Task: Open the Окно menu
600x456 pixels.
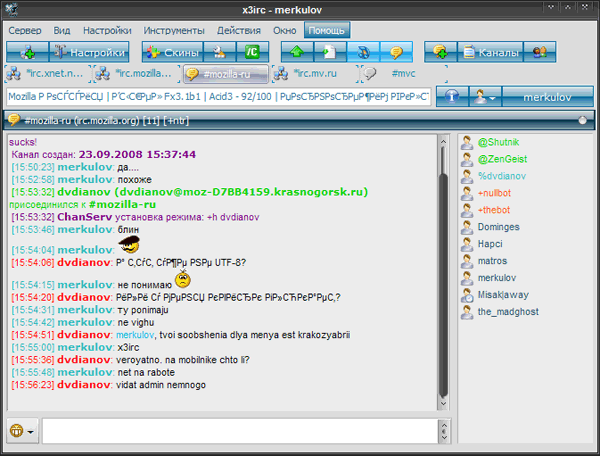Action: pos(285,30)
